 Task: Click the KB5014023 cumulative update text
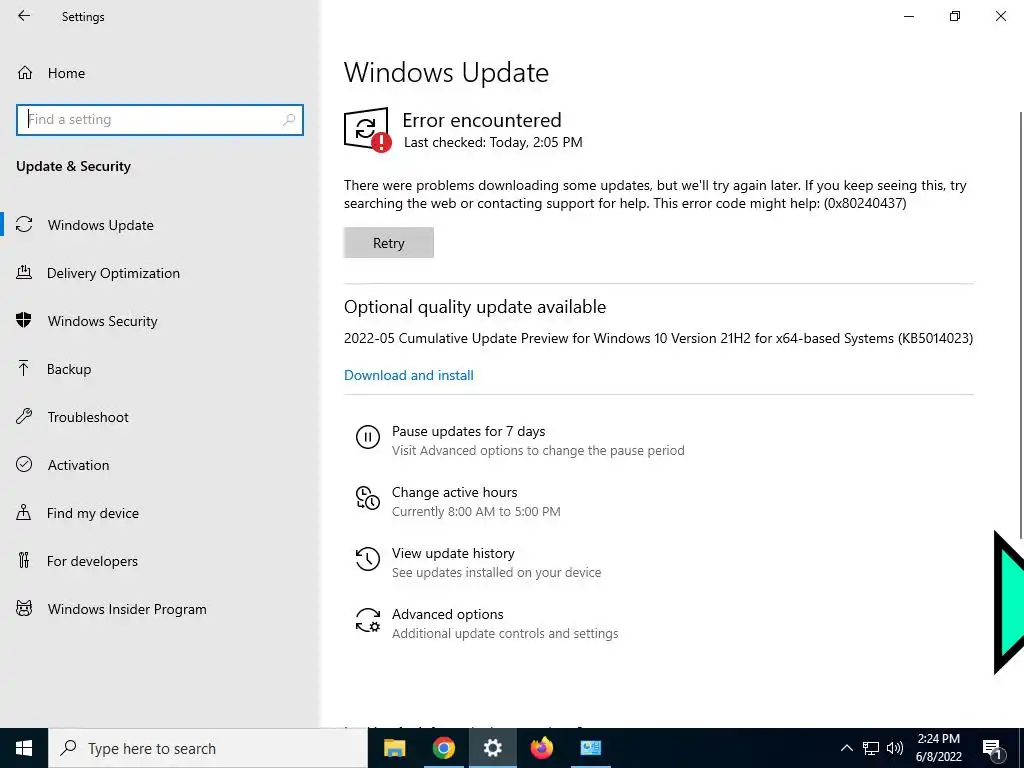click(658, 338)
